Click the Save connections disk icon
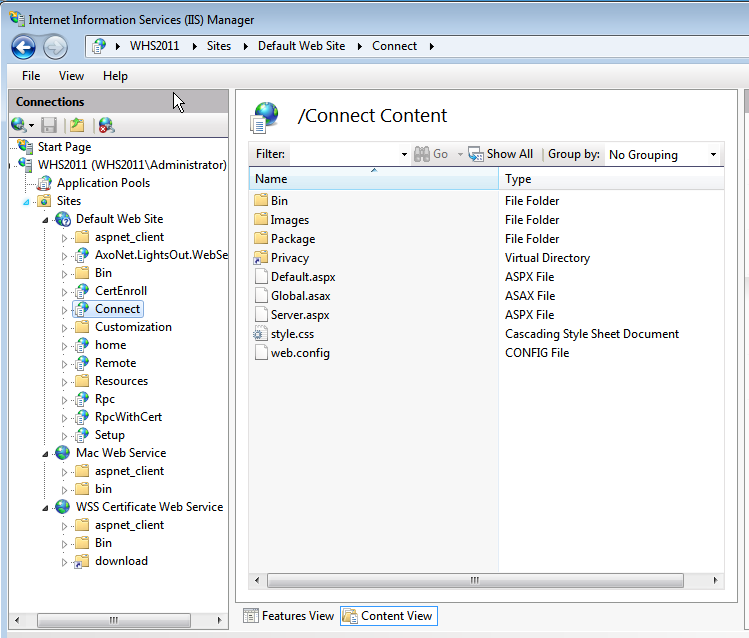This screenshot has height=638, width=749. coord(49,125)
